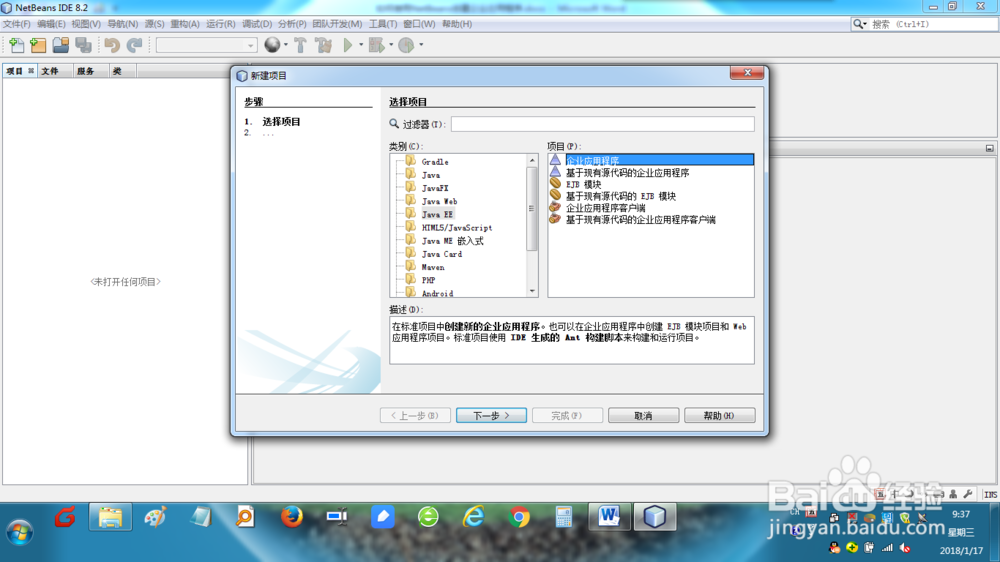Open Internet Explorer from the taskbar

point(473,517)
